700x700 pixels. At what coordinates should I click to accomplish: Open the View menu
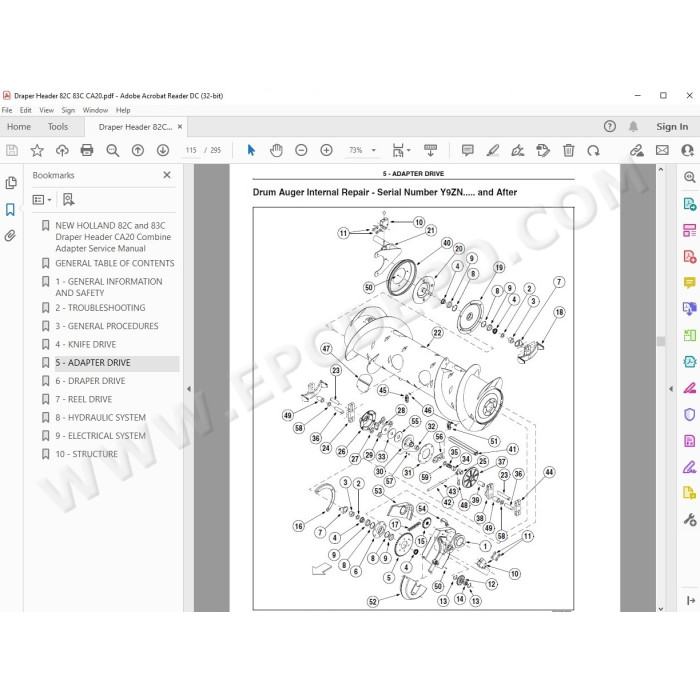tap(46, 110)
